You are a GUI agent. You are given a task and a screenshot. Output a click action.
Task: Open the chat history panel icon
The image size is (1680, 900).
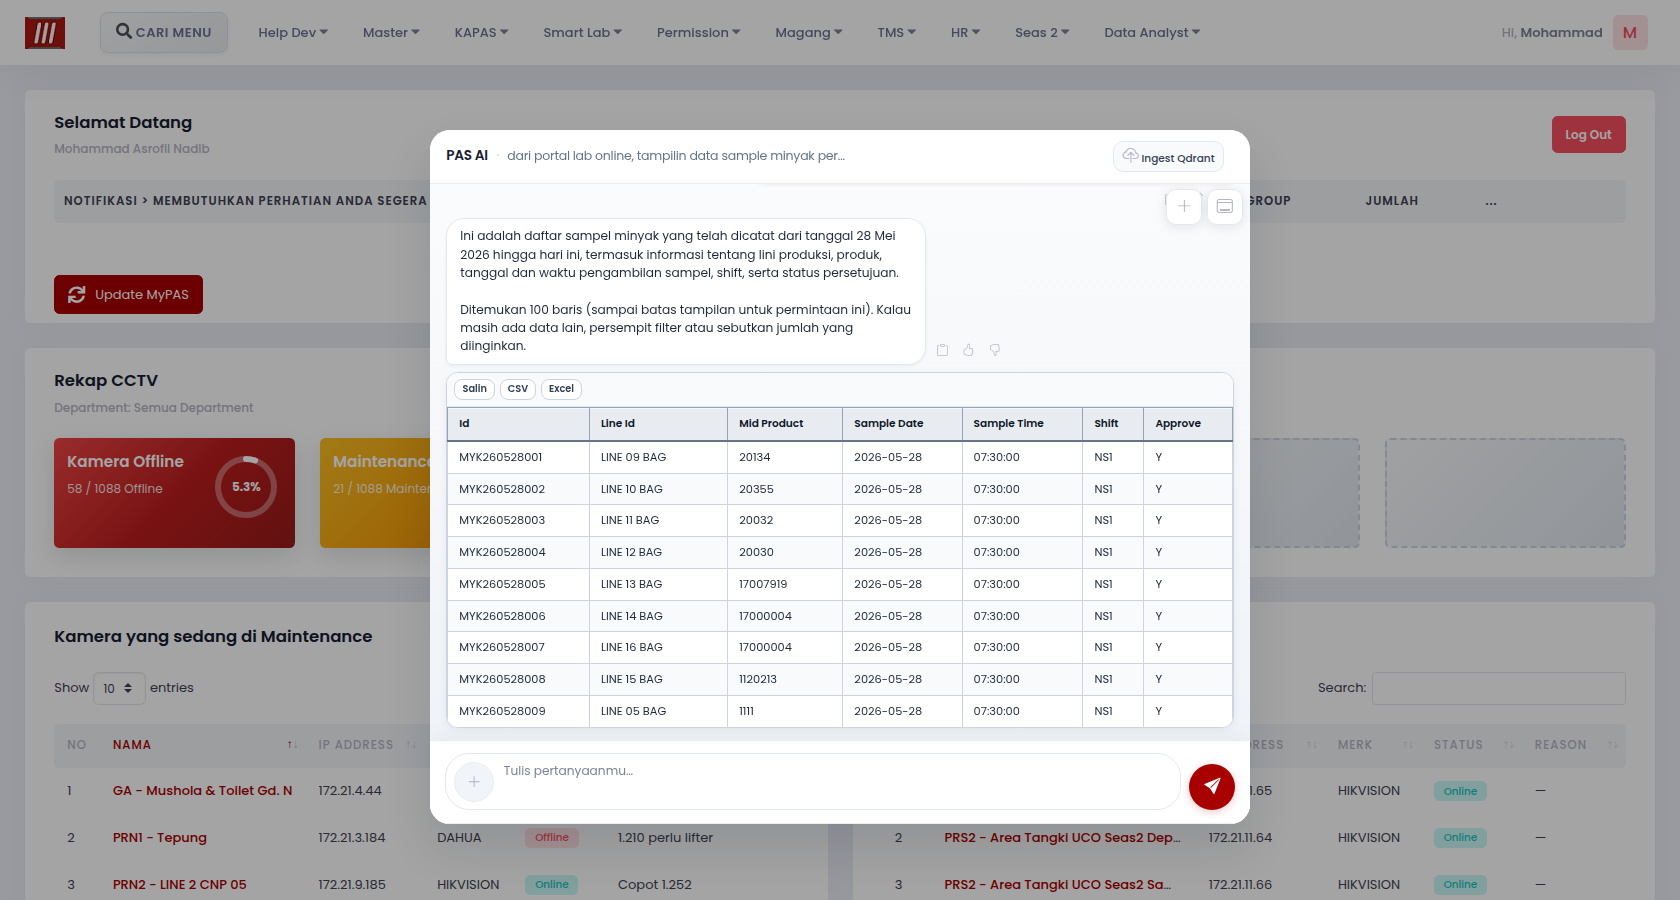click(x=1225, y=206)
